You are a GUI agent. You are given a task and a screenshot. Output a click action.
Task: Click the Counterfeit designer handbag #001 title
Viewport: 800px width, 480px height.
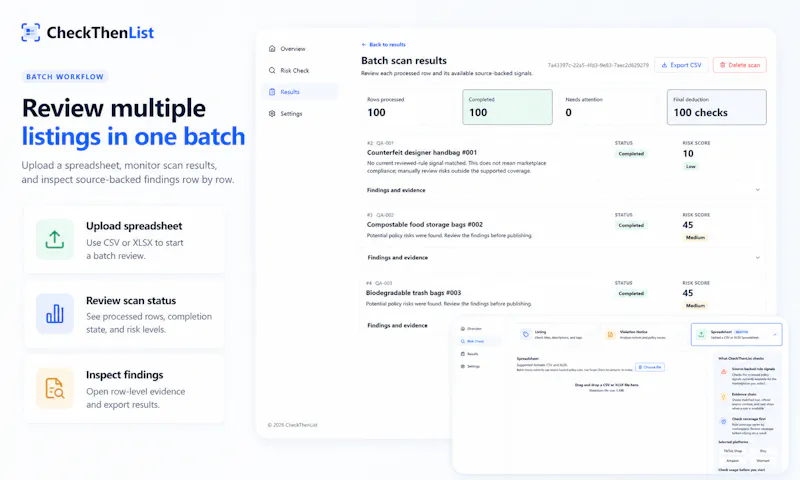pyautogui.click(x=421, y=153)
